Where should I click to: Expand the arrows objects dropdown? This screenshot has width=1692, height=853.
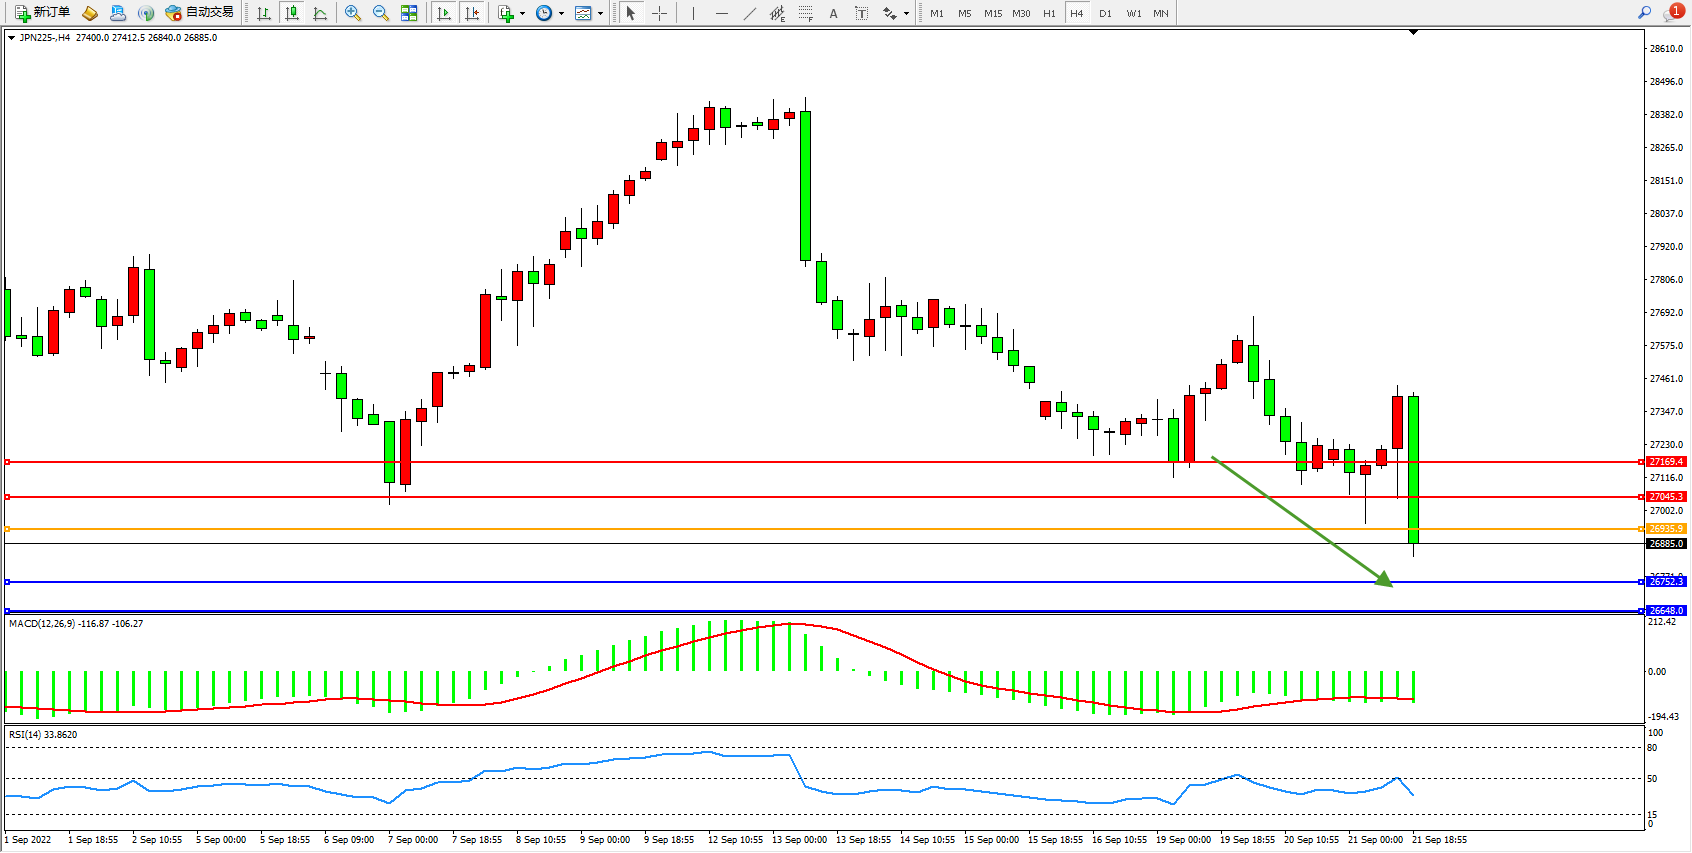click(906, 13)
